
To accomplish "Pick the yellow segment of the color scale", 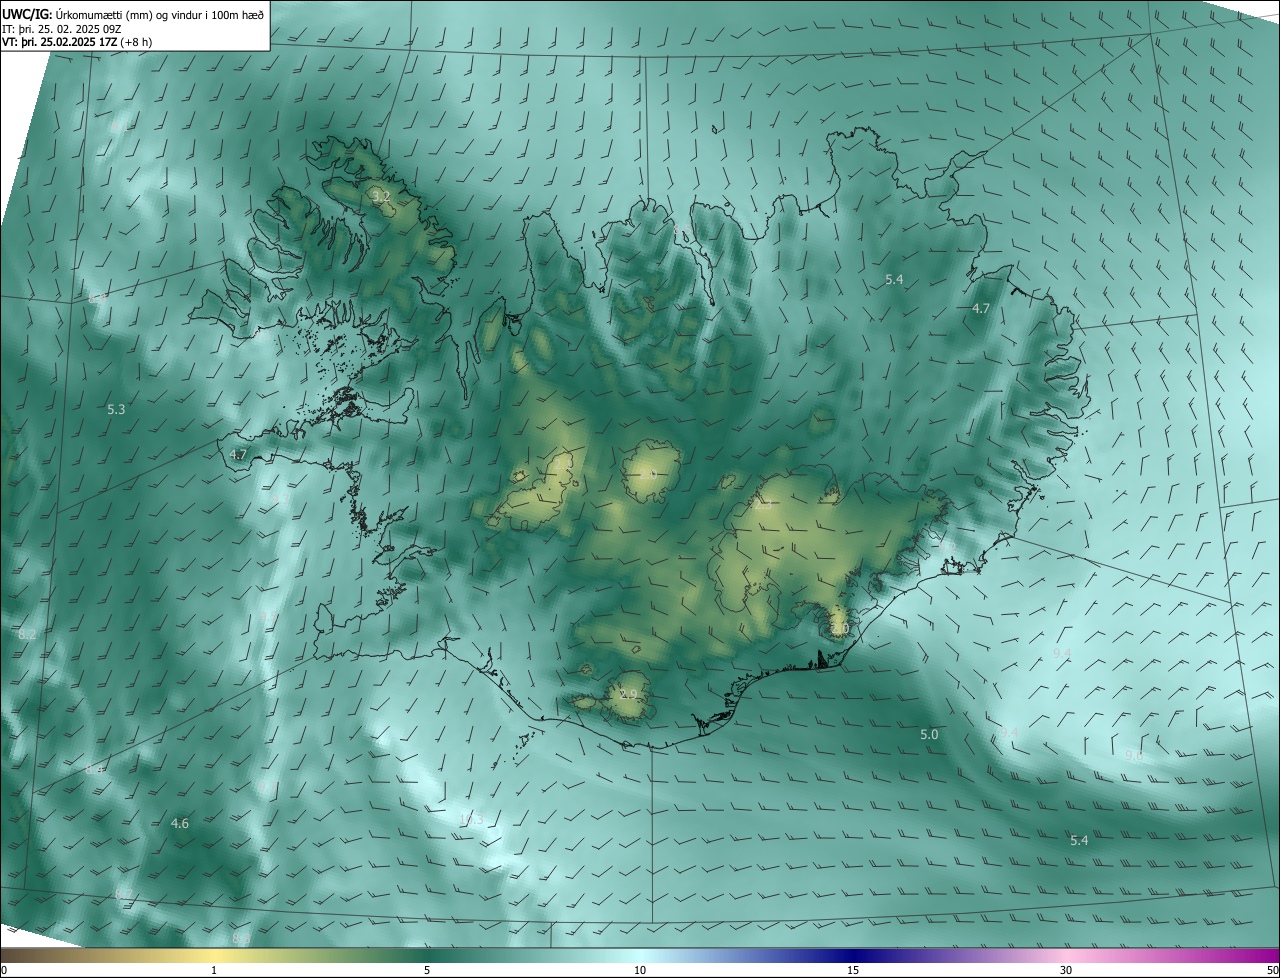I will [x=215, y=955].
